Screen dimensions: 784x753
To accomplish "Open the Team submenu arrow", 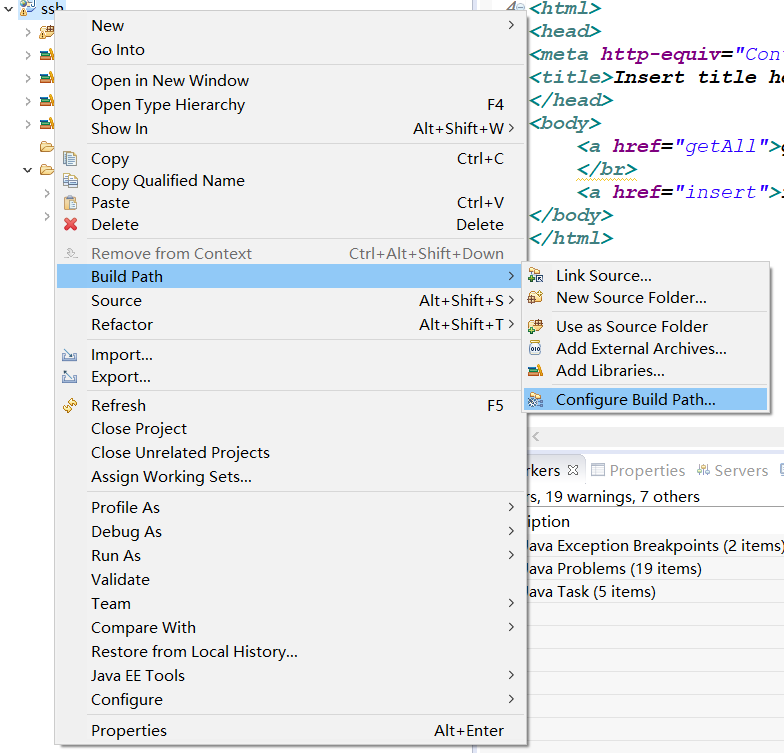I will click(511, 603).
